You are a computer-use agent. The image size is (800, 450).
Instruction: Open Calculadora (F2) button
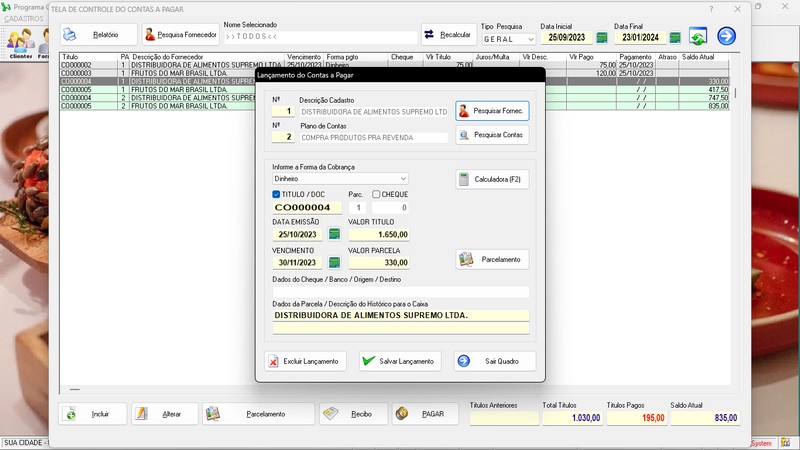[492, 180]
